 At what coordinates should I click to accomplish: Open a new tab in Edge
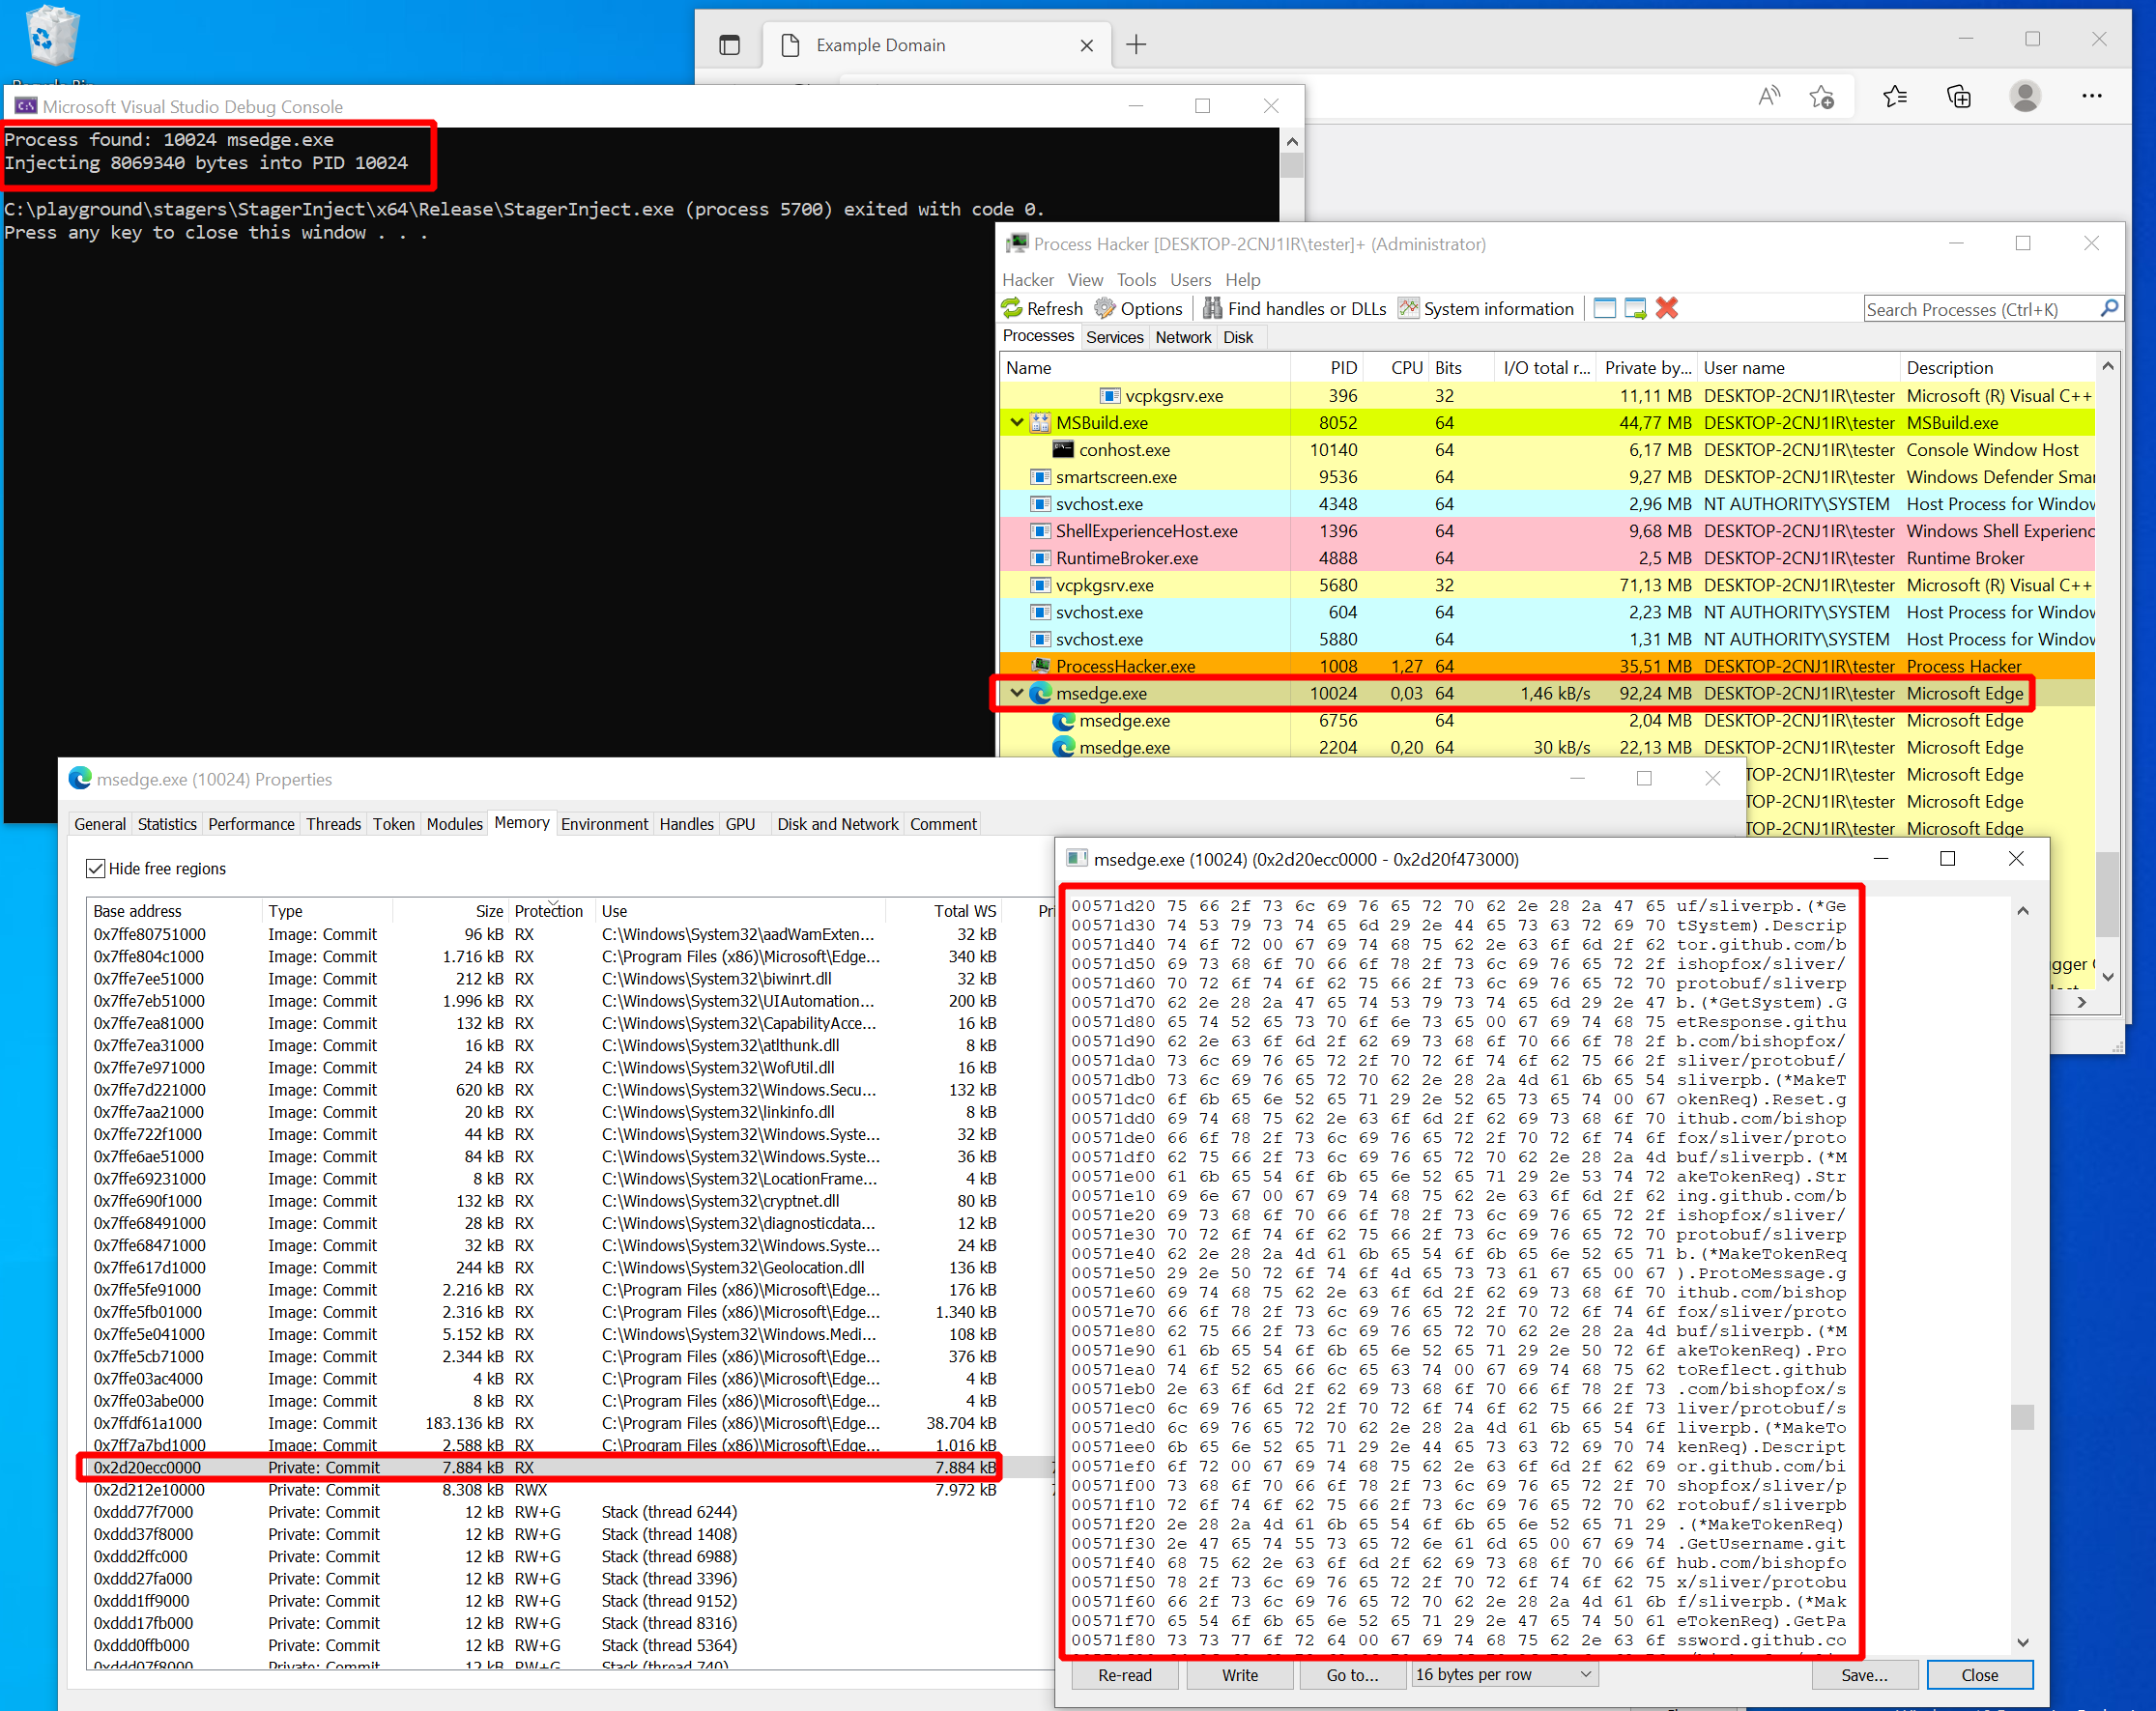pos(1136,45)
